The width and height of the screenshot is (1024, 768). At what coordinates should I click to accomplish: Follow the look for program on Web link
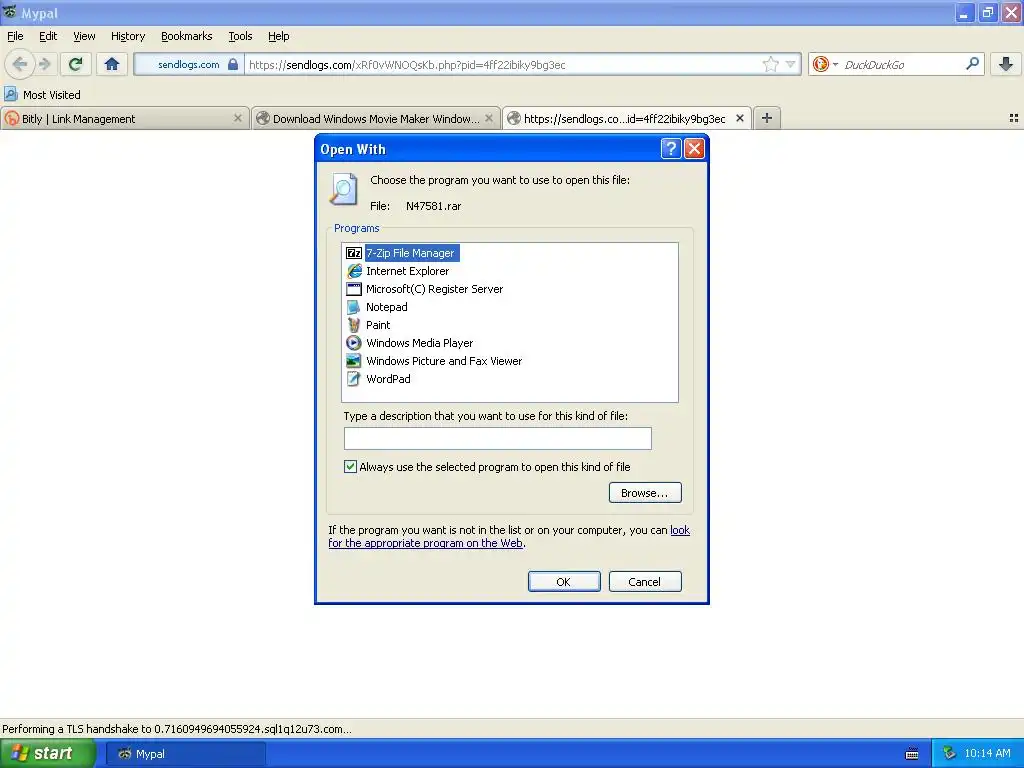426,543
